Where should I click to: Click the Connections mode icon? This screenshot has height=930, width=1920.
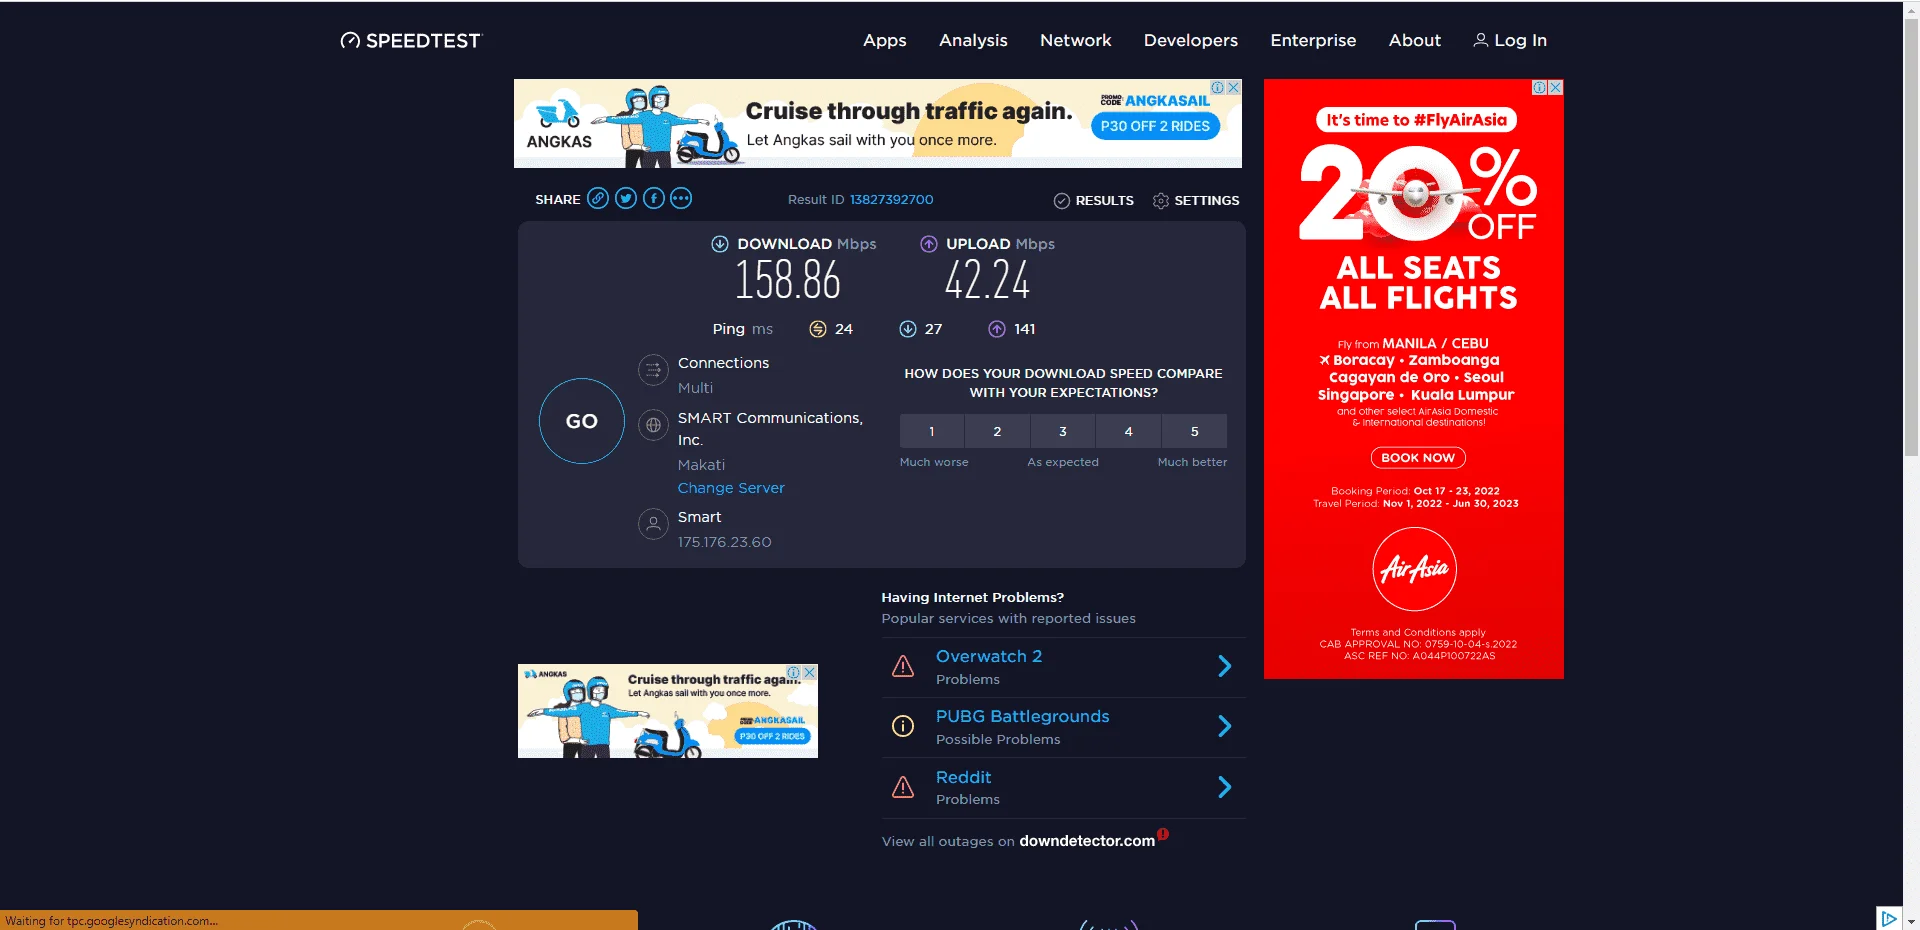(x=653, y=370)
